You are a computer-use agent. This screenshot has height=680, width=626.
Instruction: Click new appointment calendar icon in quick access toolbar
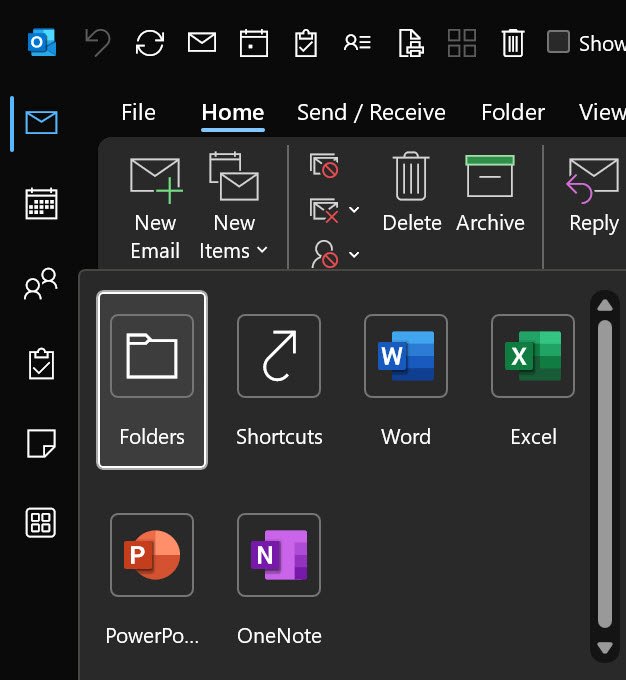coord(254,43)
